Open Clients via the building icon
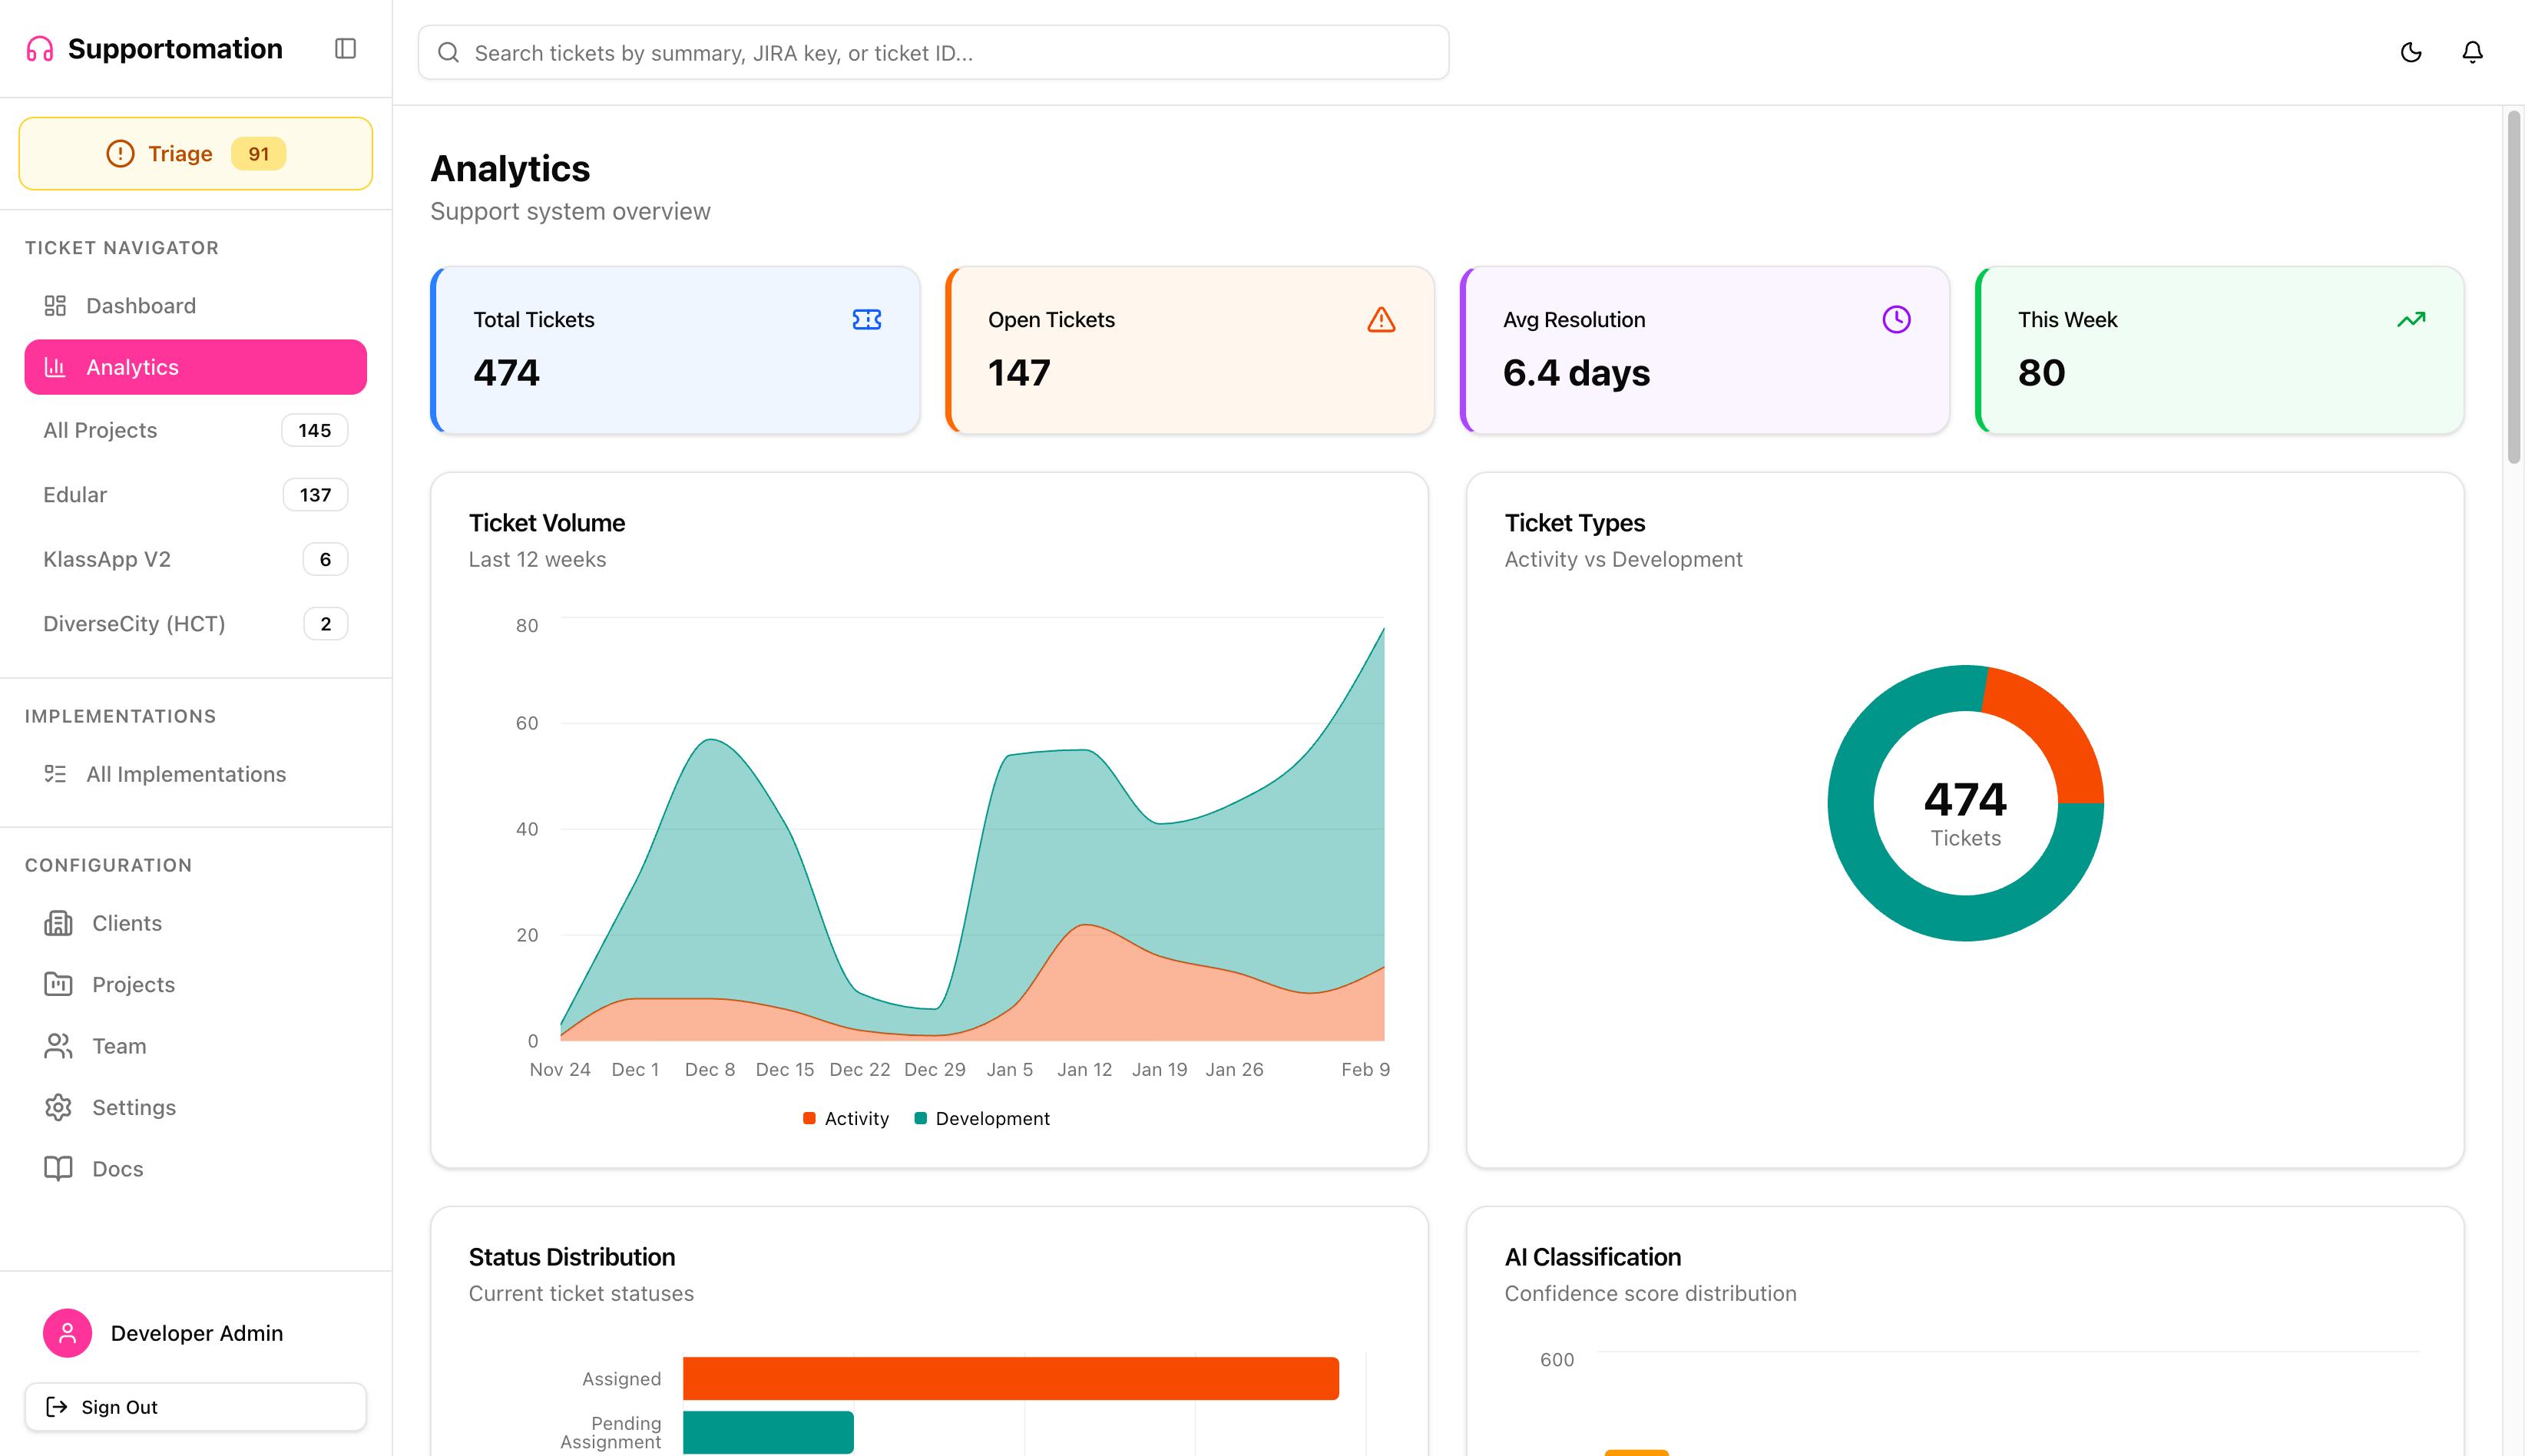Screen dimensions: 2525x1456 point(58,922)
